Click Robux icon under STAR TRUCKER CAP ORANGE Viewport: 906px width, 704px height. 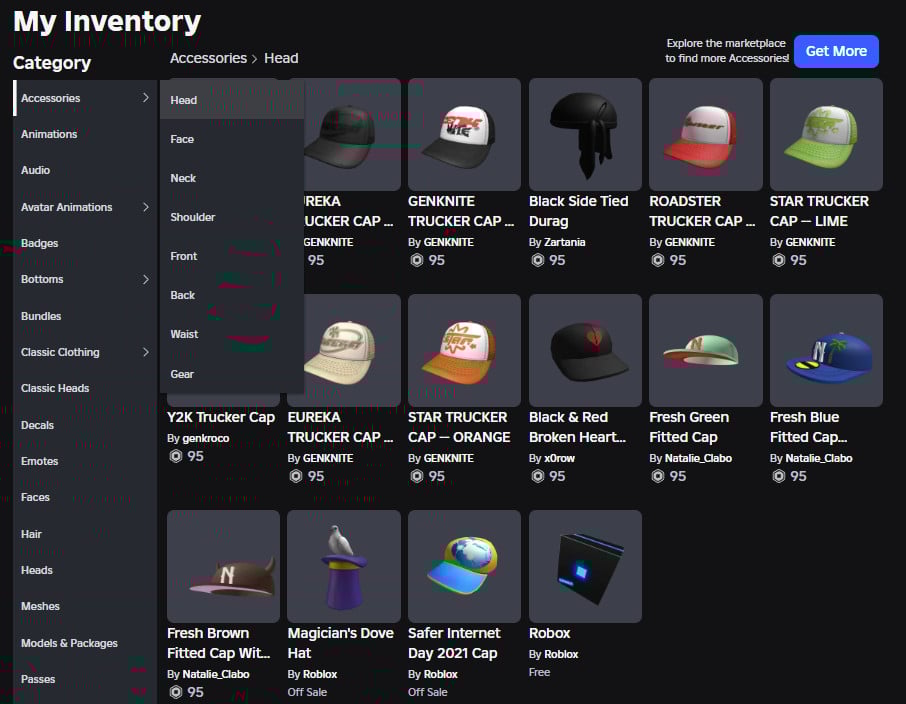pyautogui.click(x=417, y=476)
